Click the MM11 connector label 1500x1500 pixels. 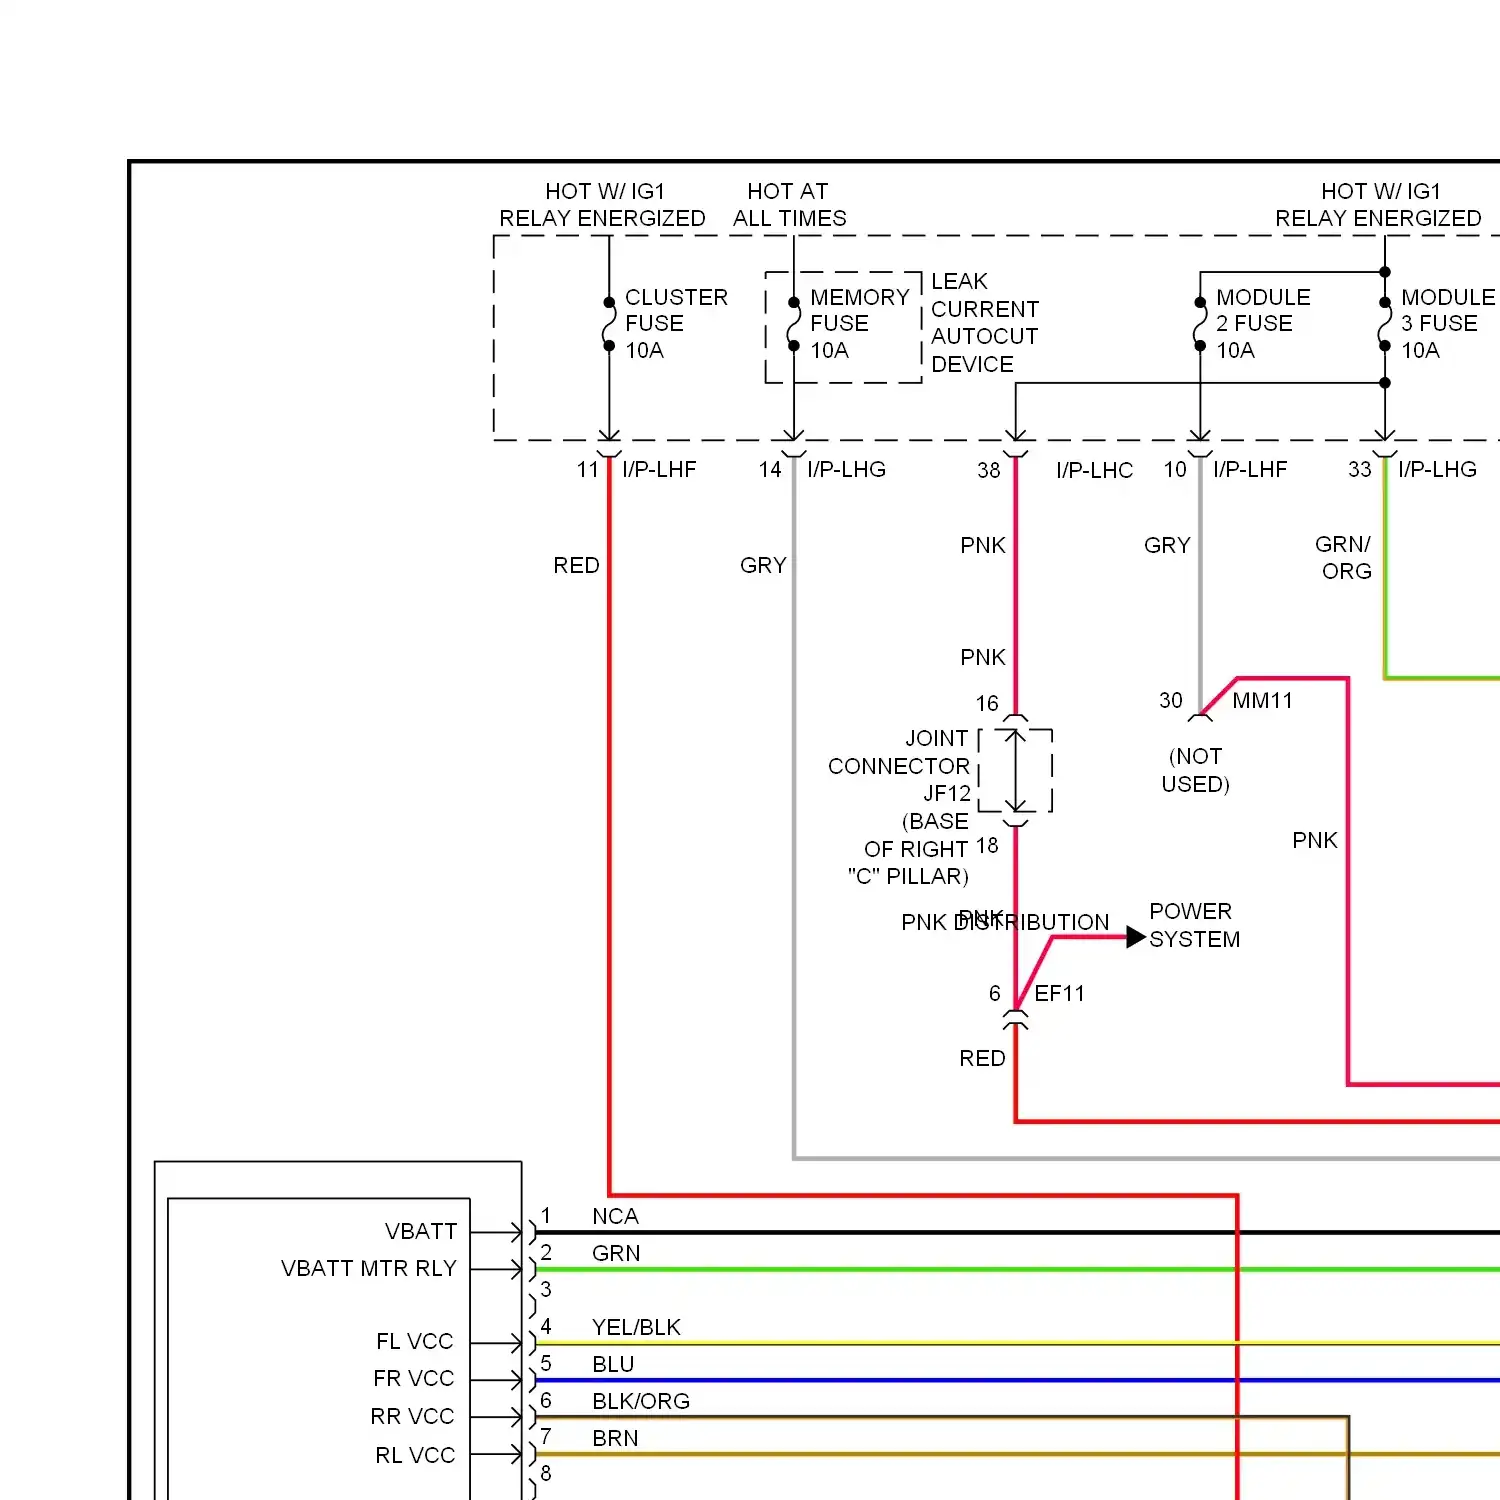[x=1262, y=701]
